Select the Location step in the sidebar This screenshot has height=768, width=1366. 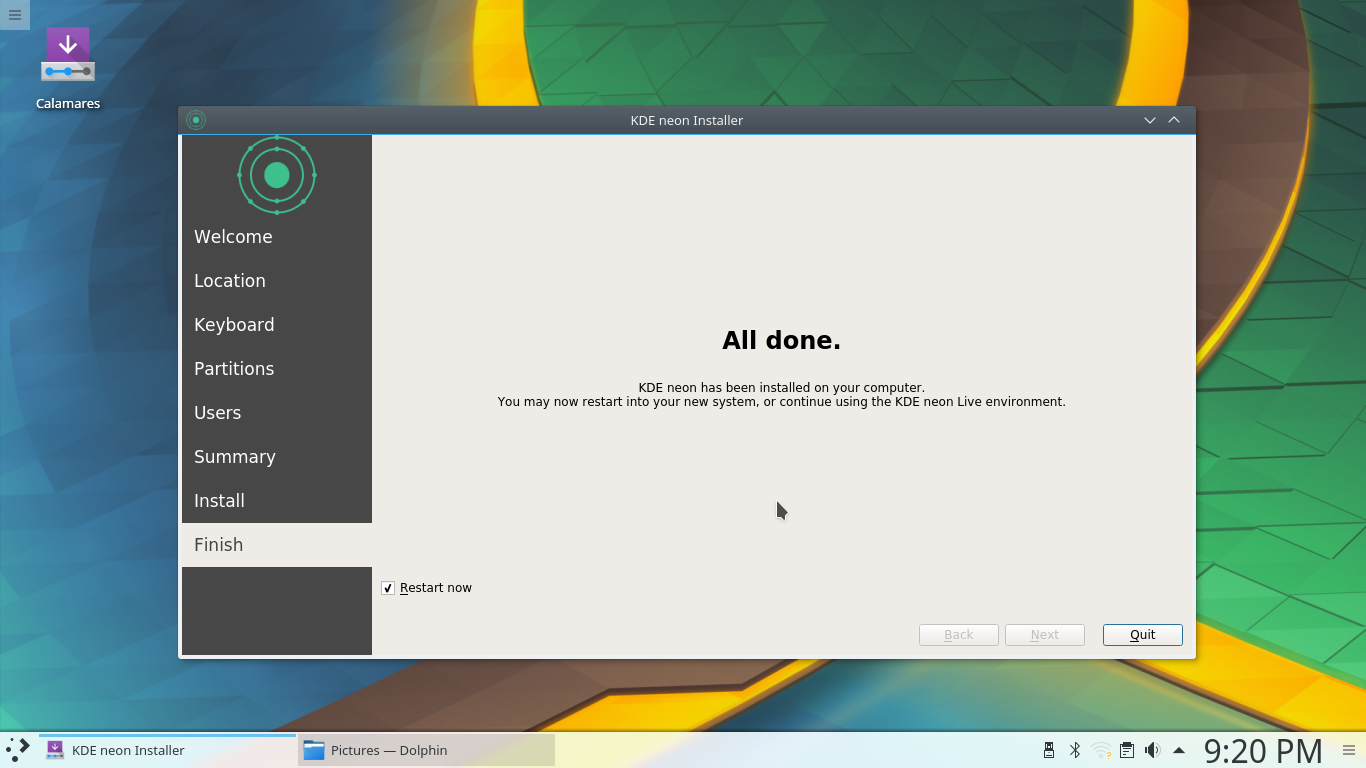pos(277,281)
